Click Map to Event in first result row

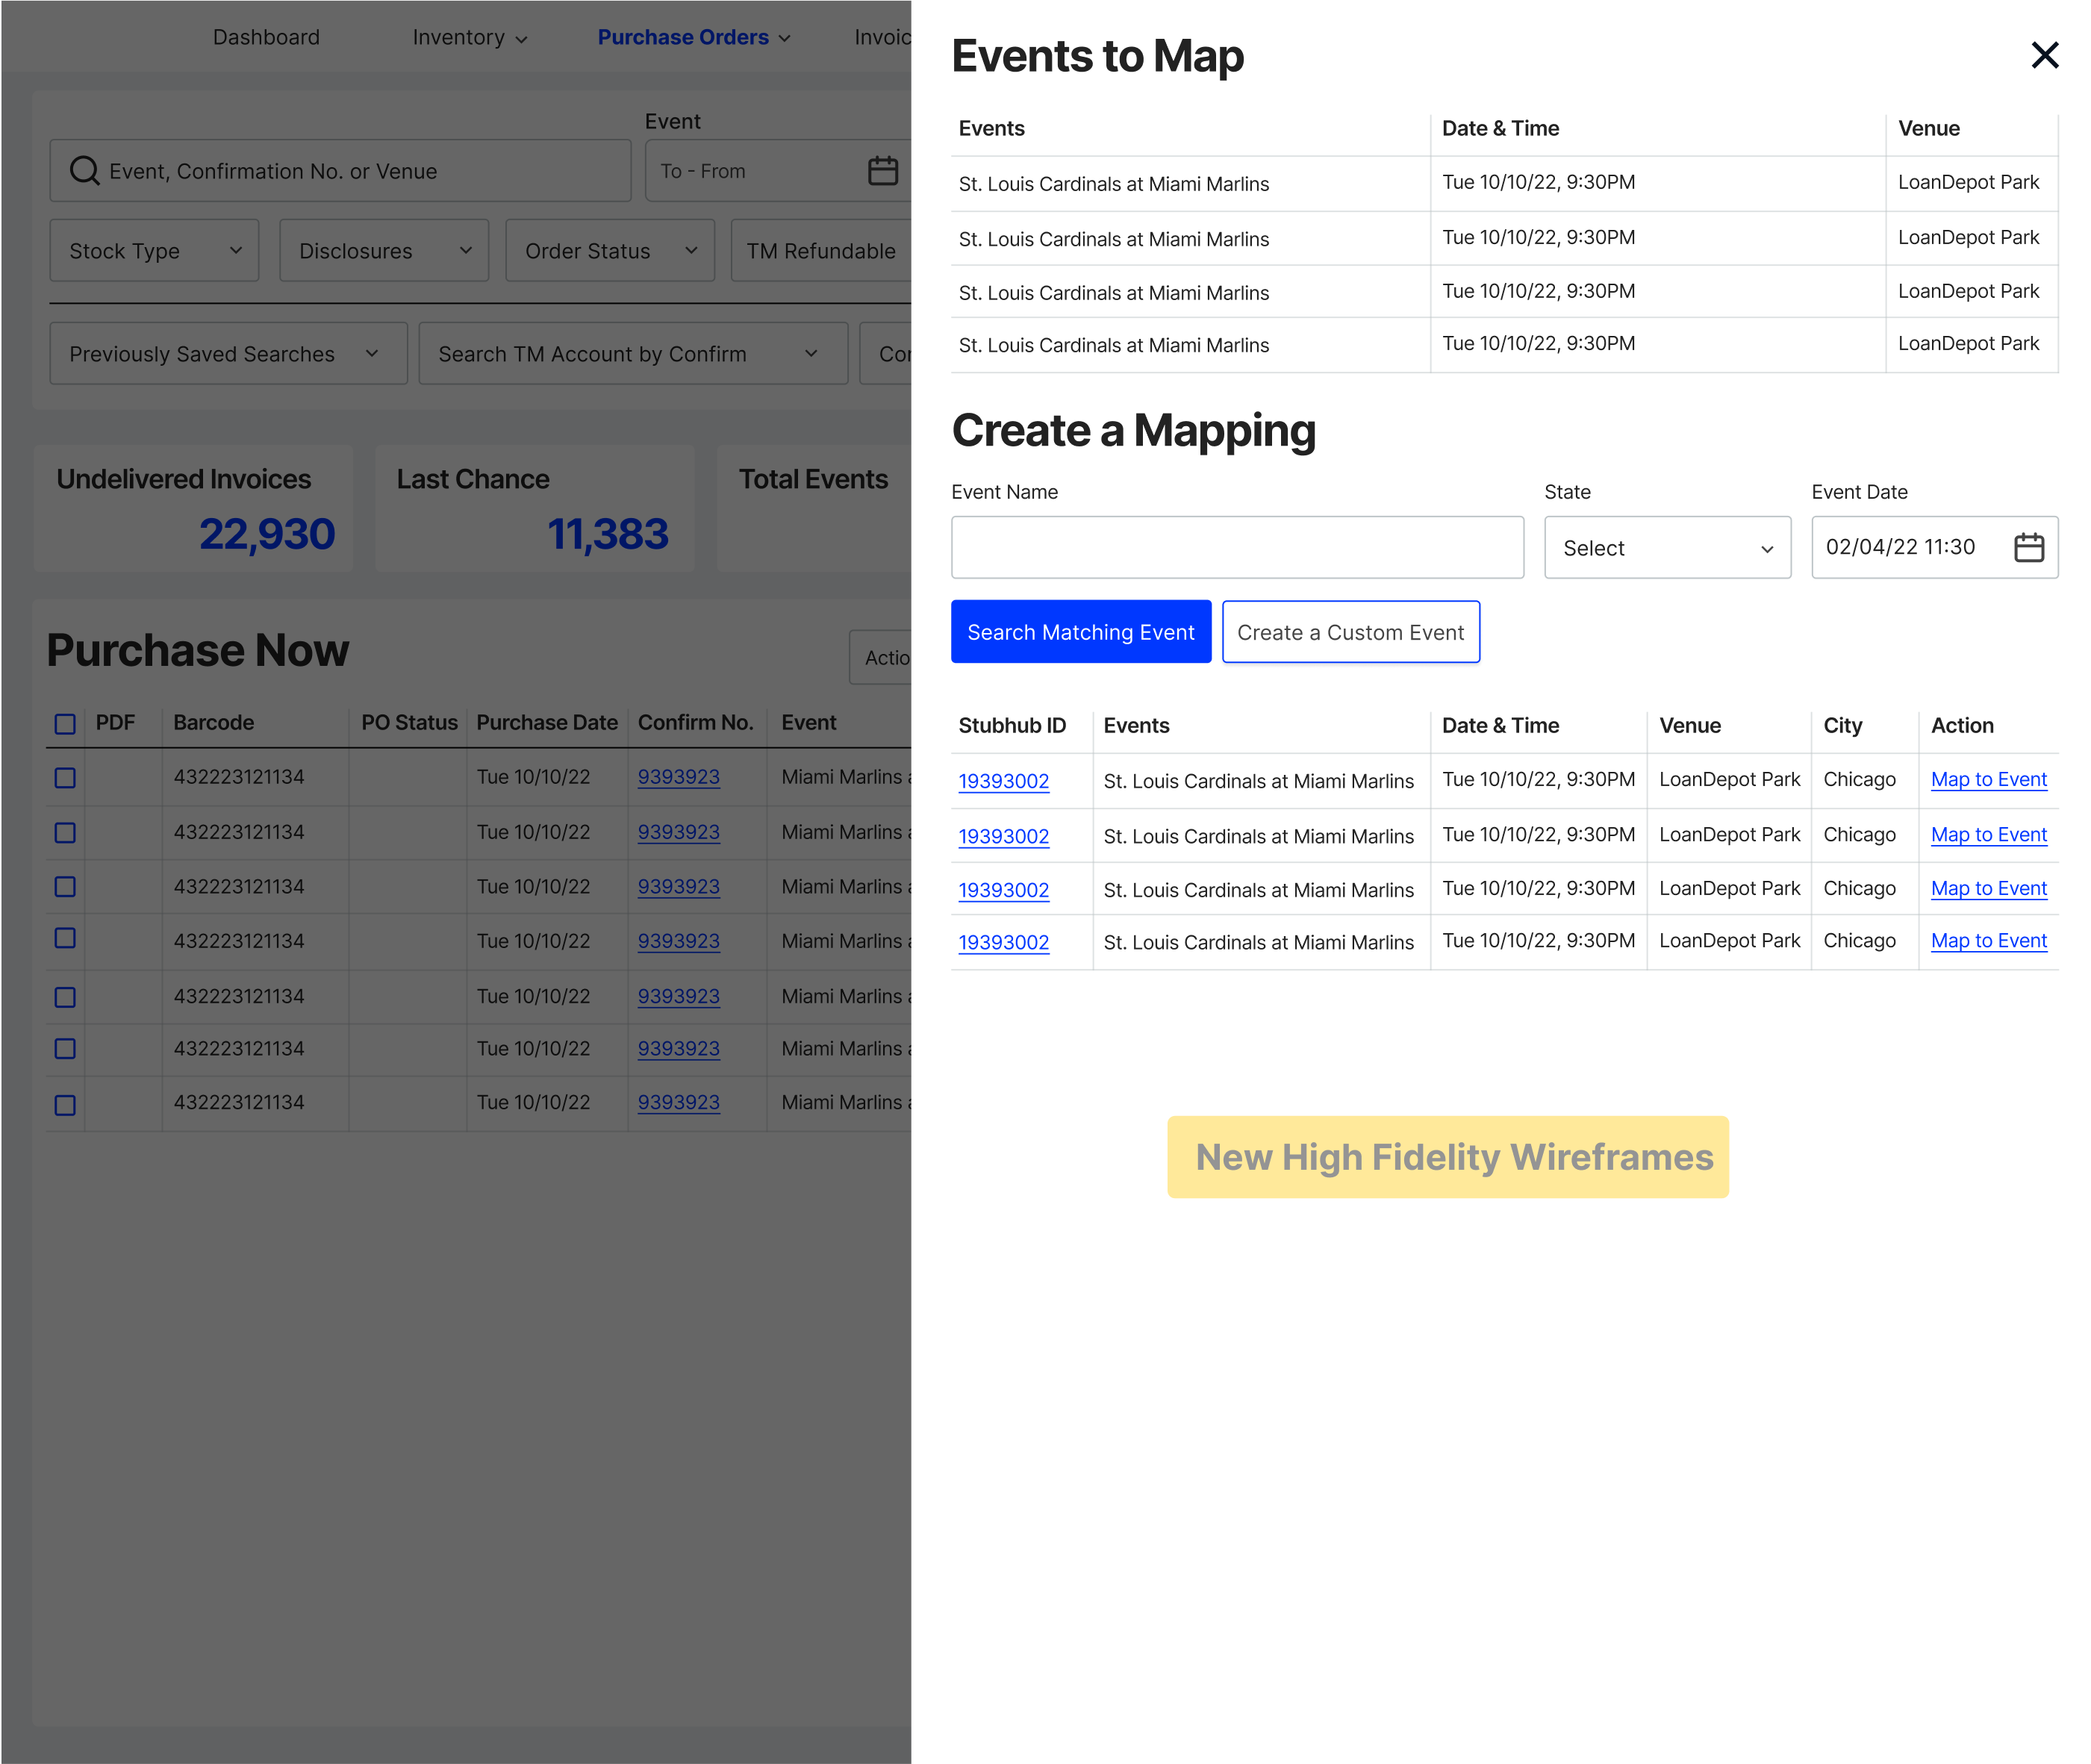pyautogui.click(x=1987, y=779)
